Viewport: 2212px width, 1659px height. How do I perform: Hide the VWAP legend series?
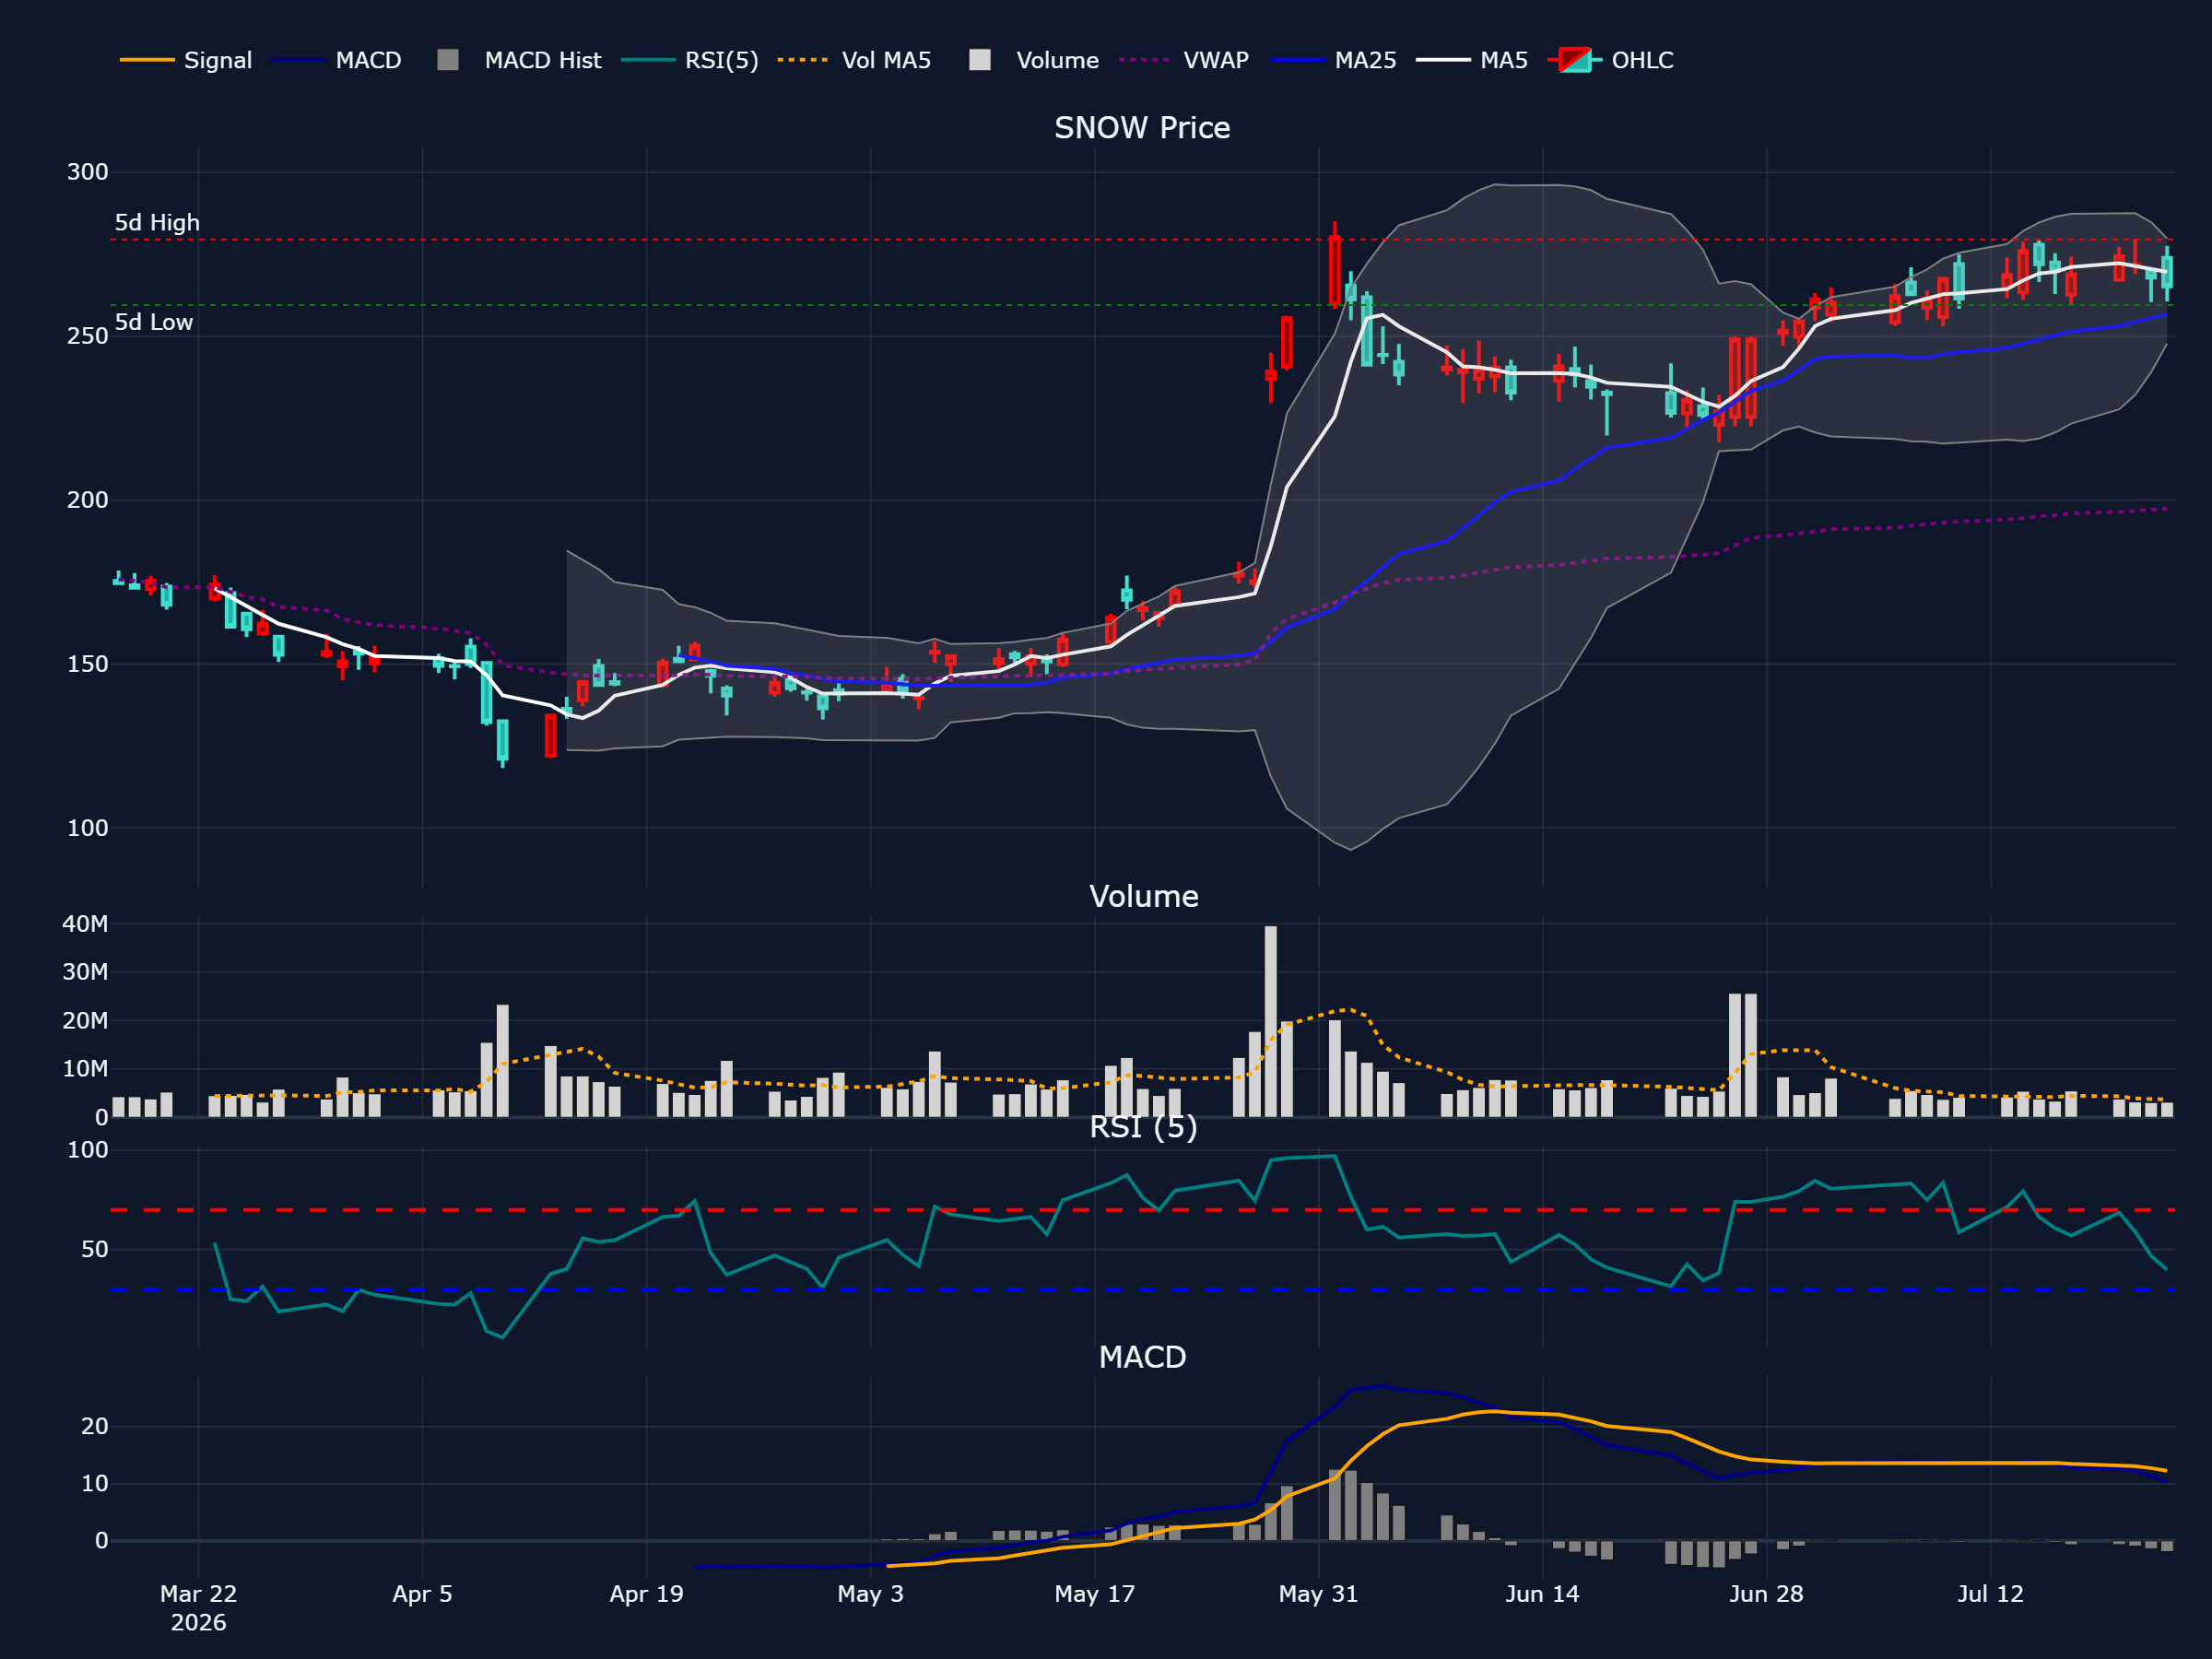(x=1184, y=60)
